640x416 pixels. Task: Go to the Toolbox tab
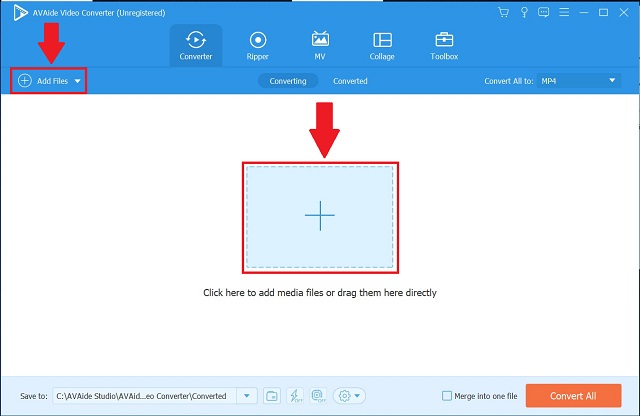[x=444, y=45]
